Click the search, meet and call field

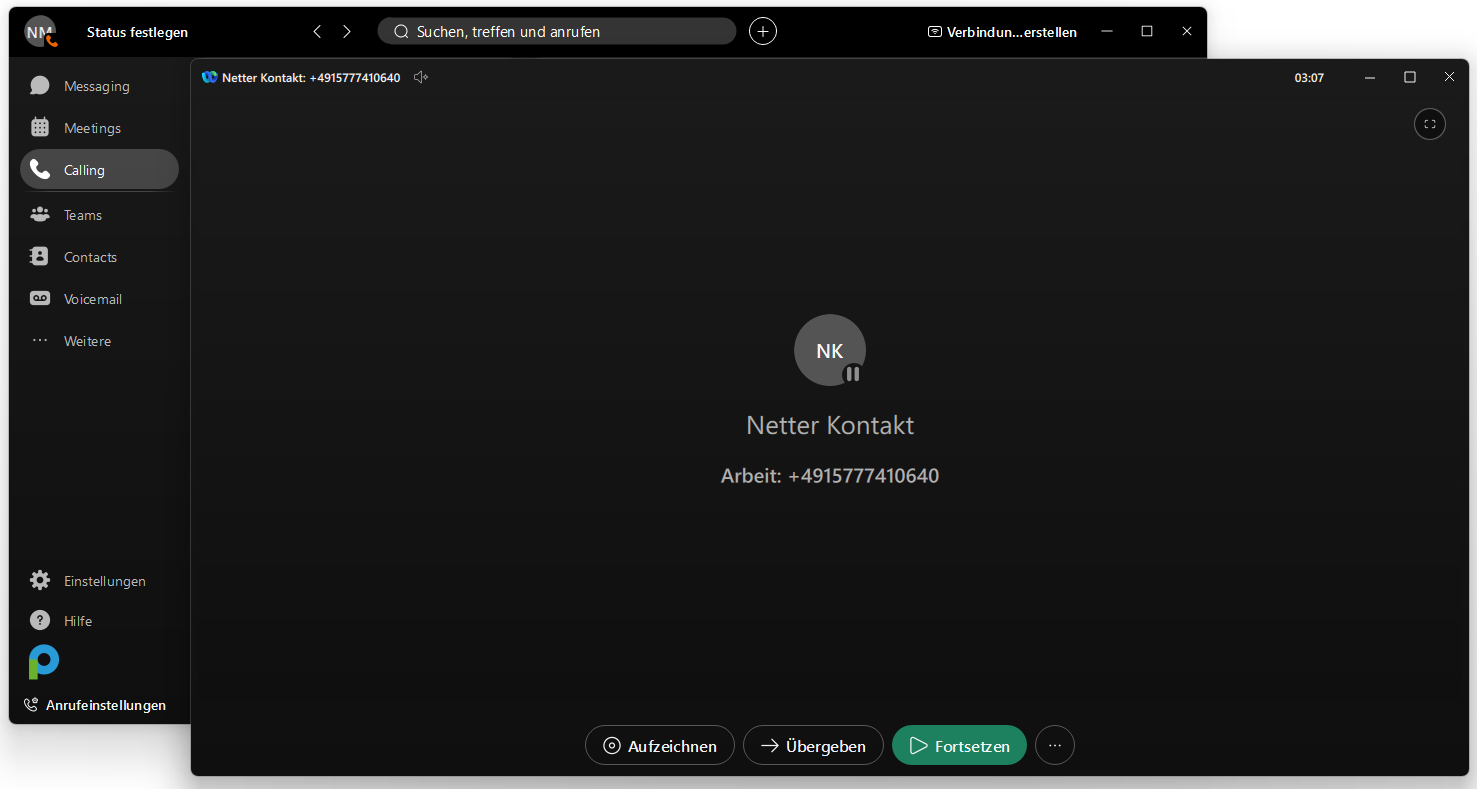pos(556,32)
